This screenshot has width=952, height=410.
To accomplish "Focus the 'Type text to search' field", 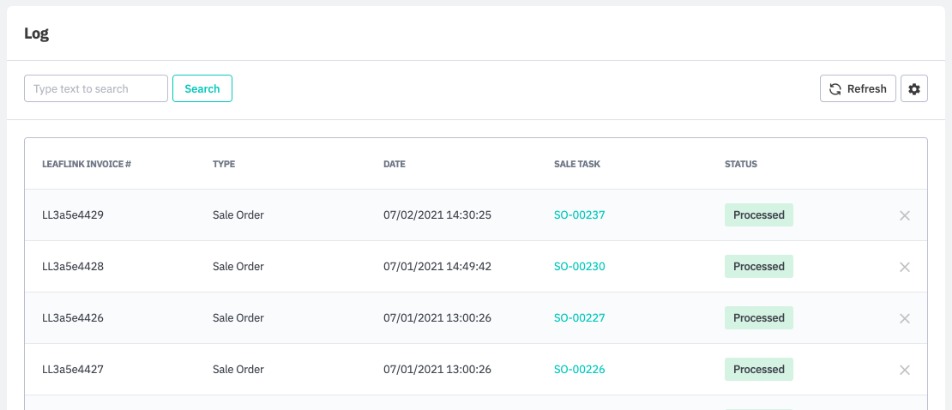I will tap(96, 89).
